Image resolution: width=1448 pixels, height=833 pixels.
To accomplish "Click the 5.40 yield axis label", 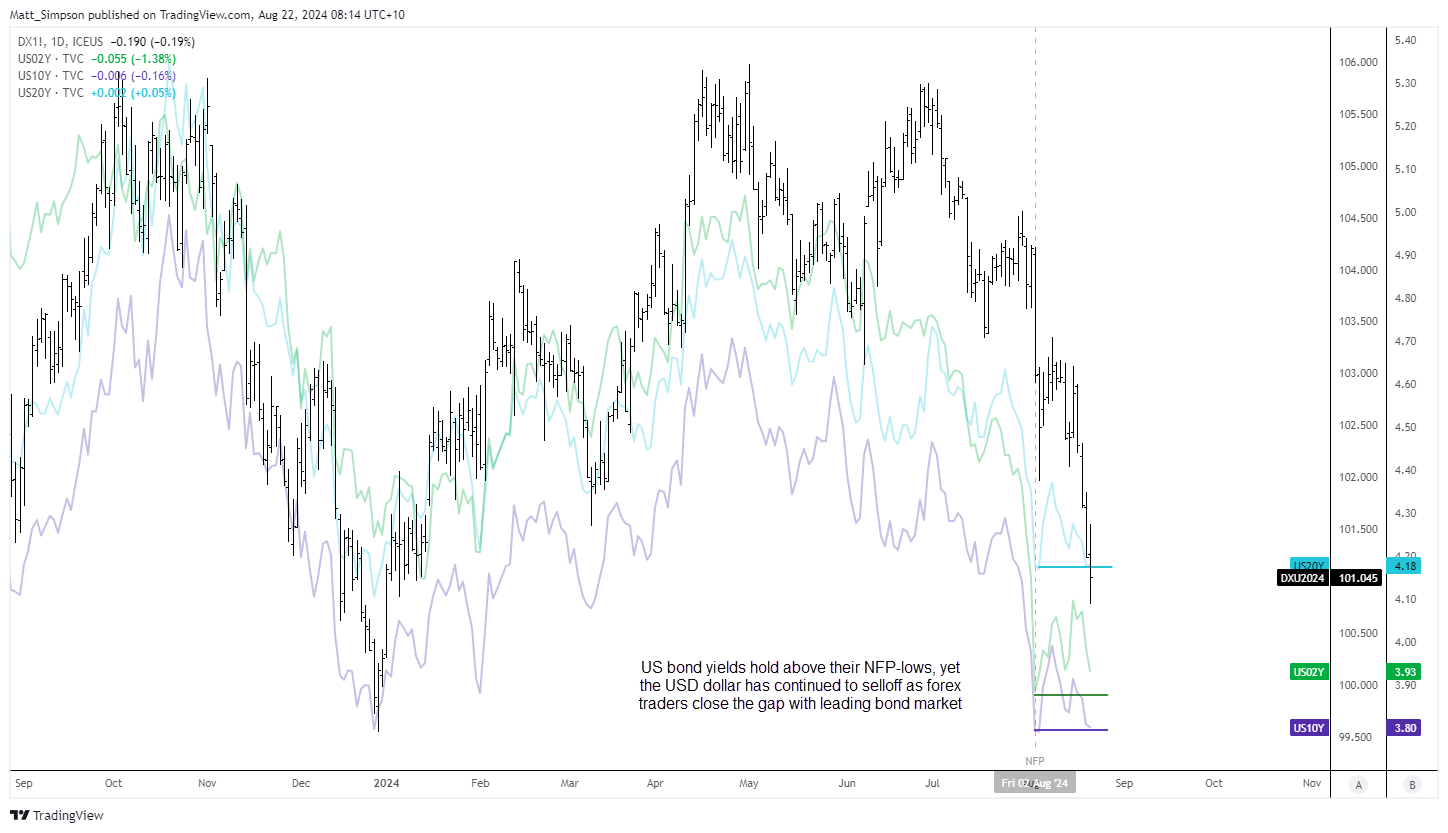I will pyautogui.click(x=1405, y=41).
